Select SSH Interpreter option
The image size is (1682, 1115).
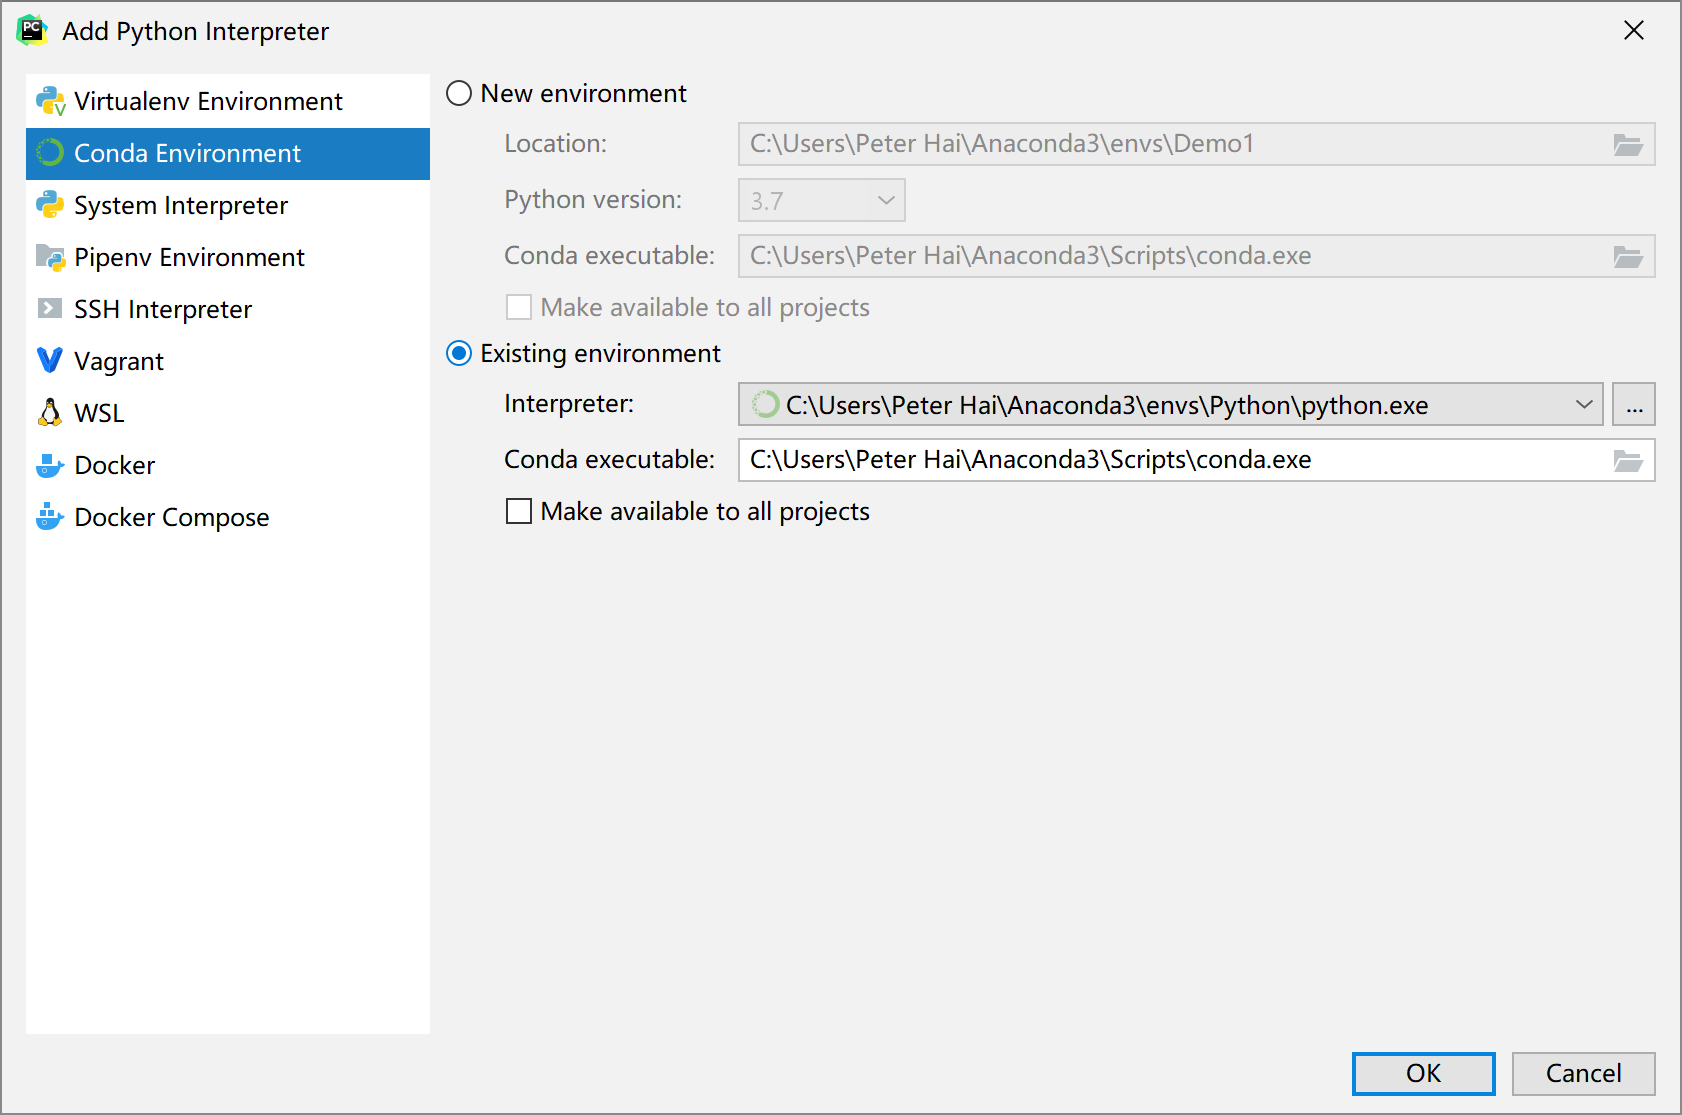(x=228, y=309)
